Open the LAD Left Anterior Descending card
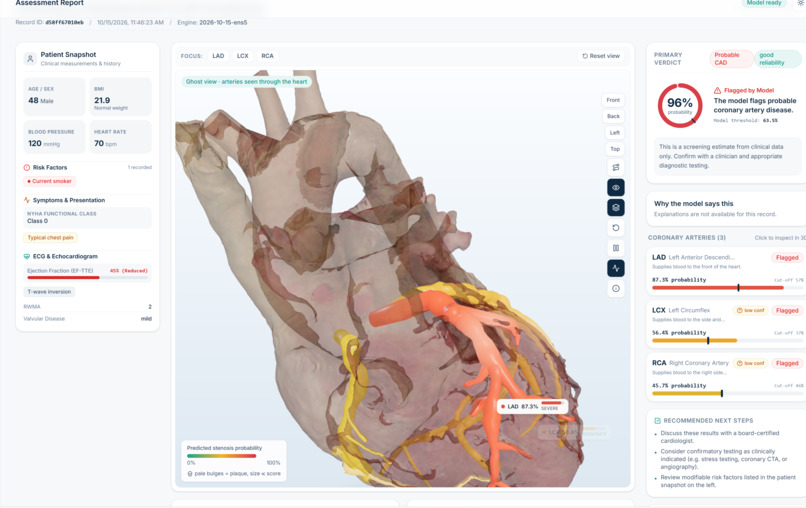 tap(727, 271)
